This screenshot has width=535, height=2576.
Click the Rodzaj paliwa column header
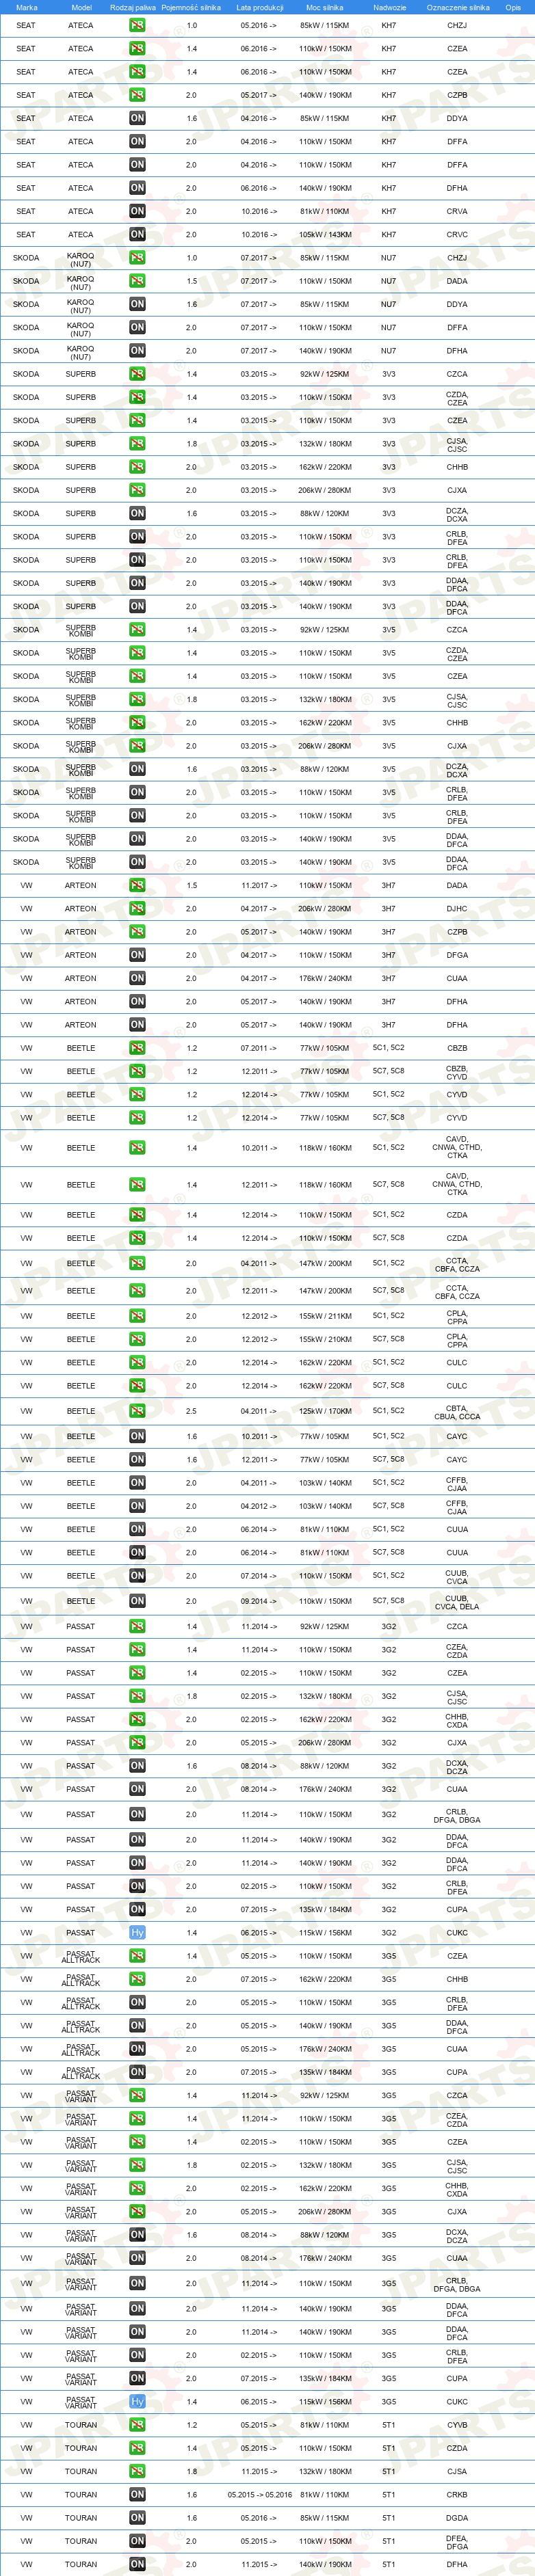pos(133,7)
